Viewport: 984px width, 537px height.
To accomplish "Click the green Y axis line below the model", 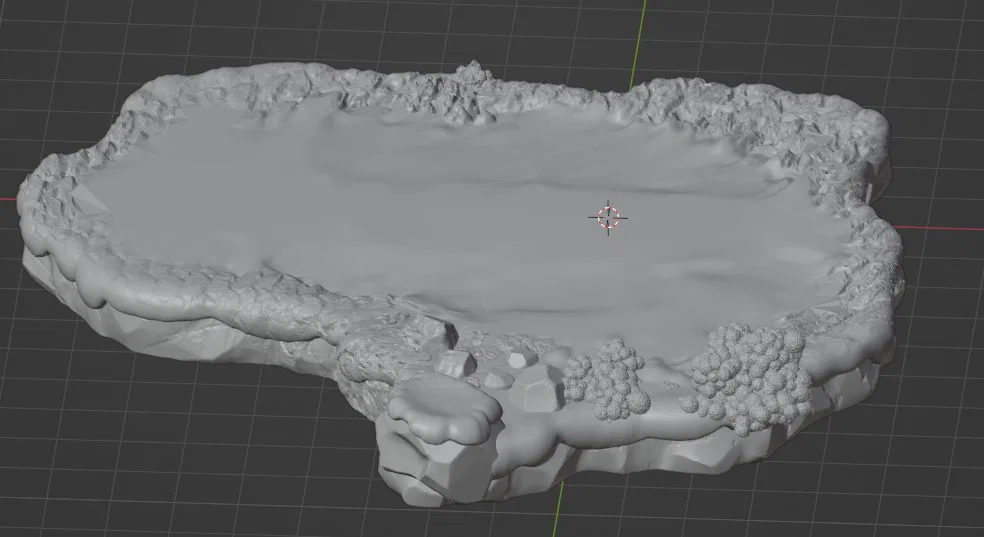I will coord(557,509).
